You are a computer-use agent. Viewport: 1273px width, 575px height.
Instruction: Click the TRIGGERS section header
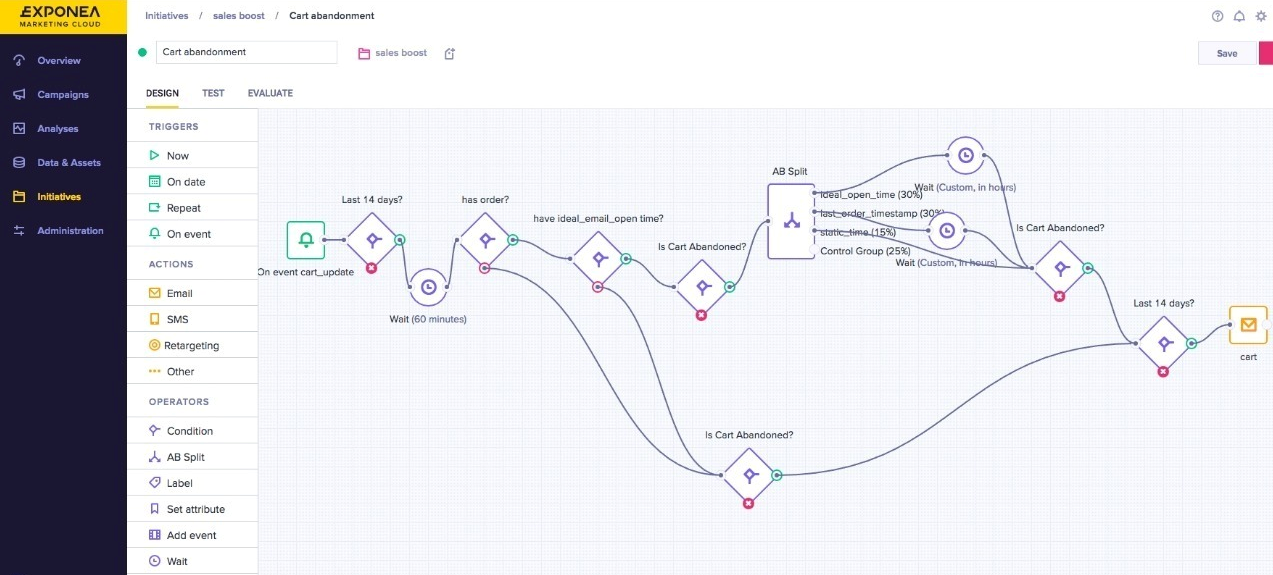click(174, 127)
